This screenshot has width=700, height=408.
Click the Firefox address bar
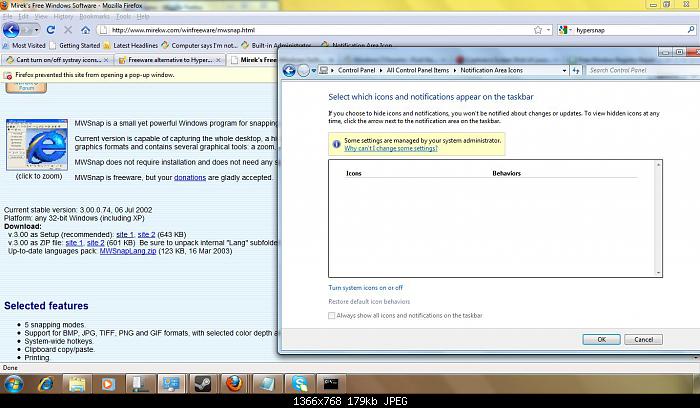pyautogui.click(x=319, y=30)
